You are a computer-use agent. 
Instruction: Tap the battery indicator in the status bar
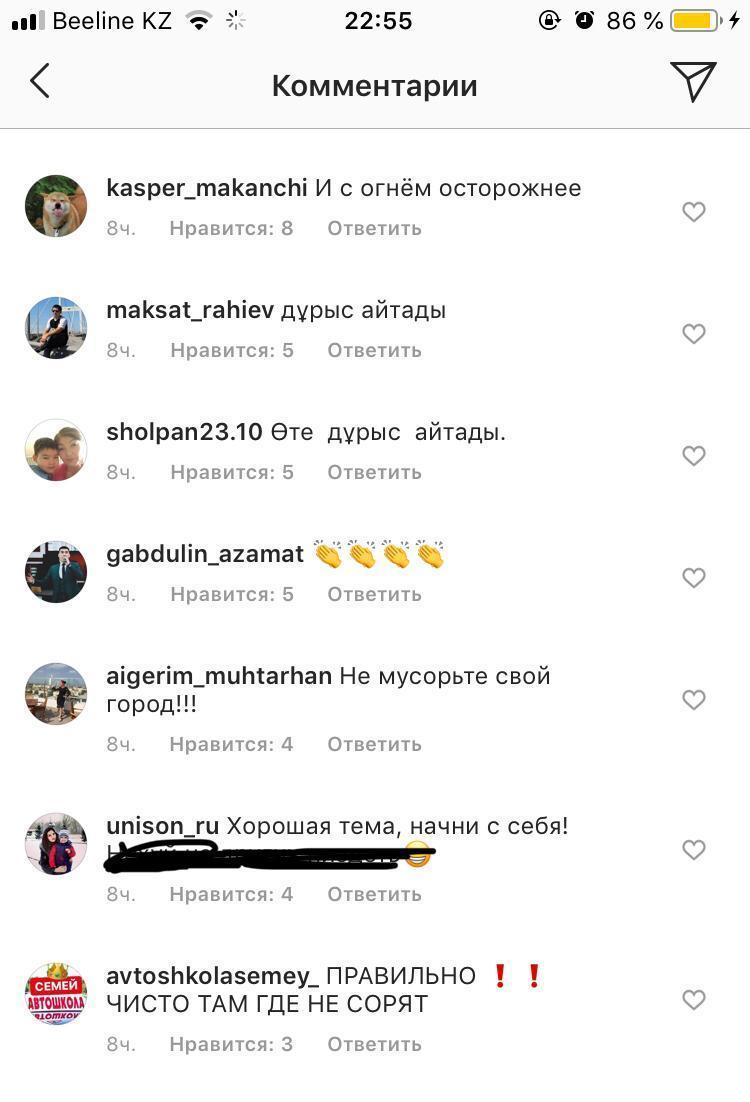click(x=696, y=20)
